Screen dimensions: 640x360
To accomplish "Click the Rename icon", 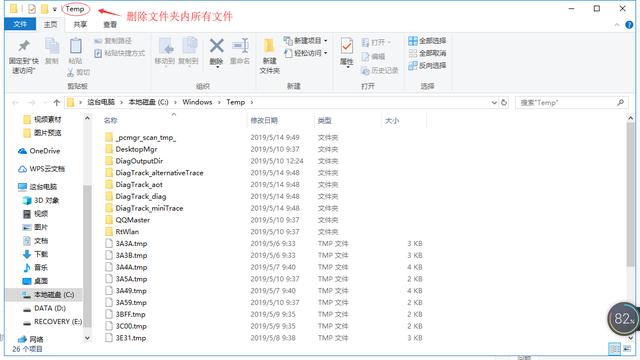I will (240, 46).
